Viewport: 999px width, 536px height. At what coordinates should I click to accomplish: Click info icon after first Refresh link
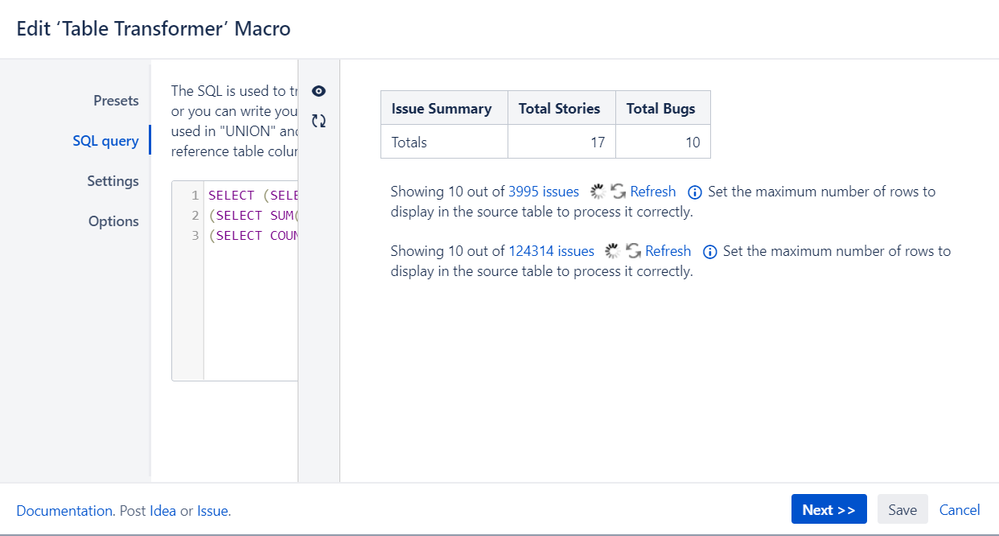coord(695,192)
